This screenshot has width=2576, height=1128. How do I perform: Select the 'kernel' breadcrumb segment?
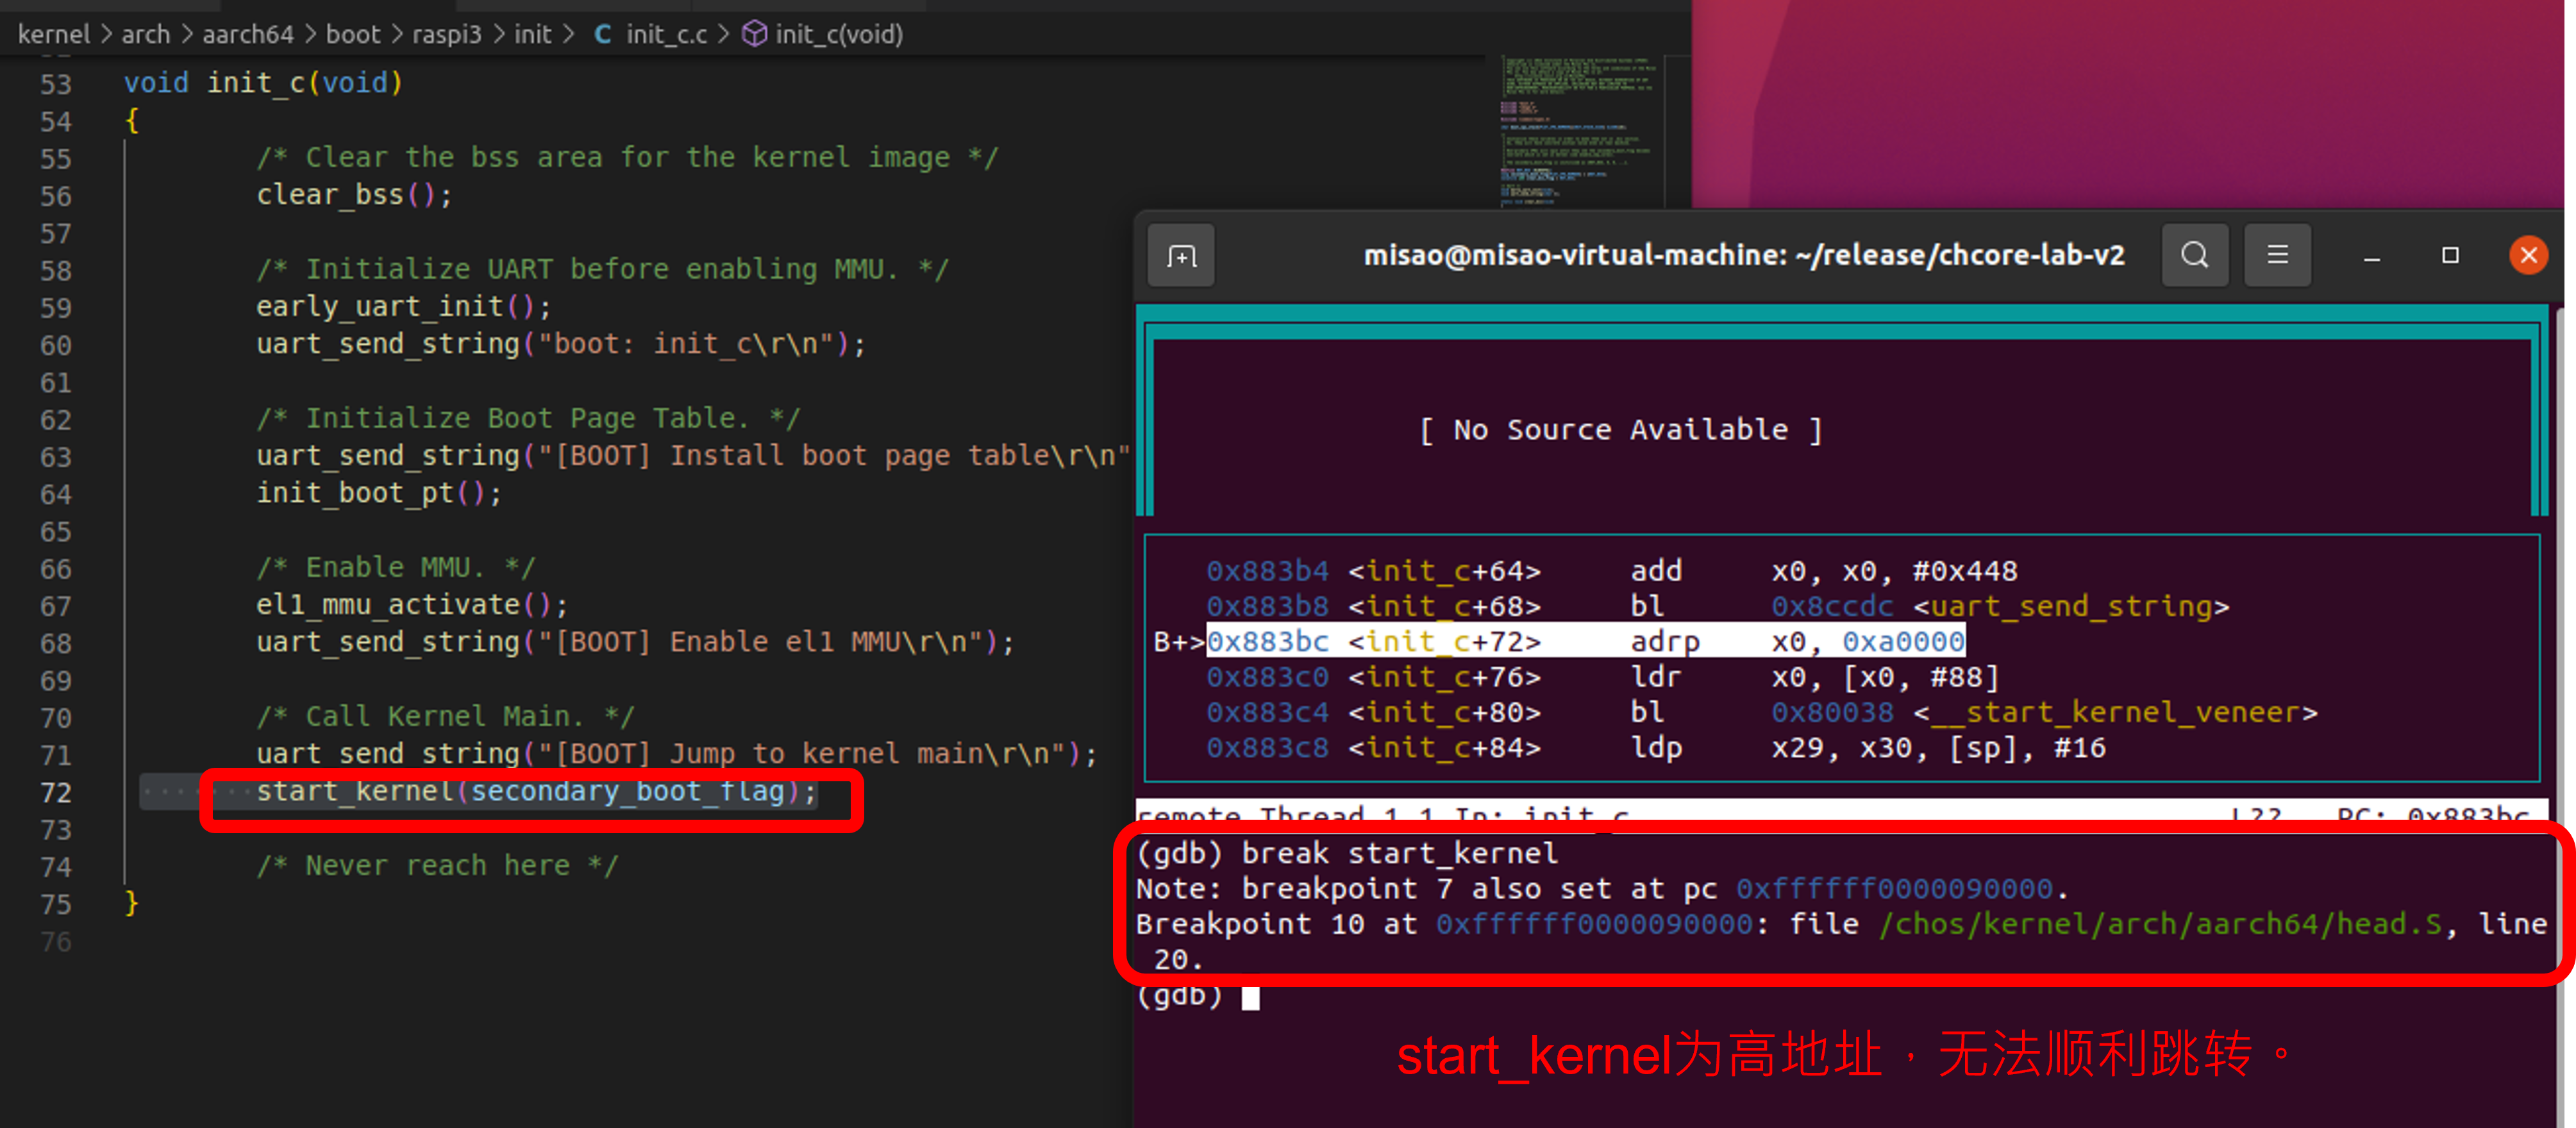[54, 34]
